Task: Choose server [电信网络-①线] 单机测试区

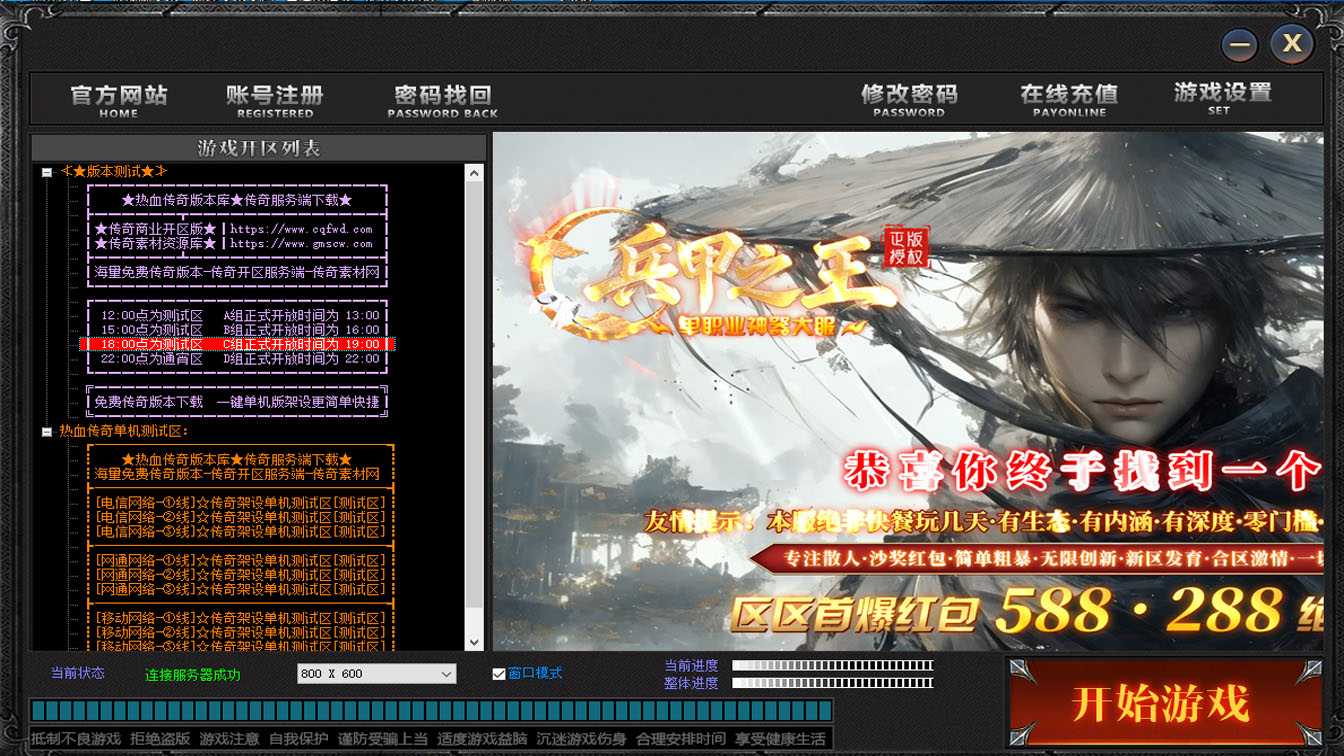Action: [x=240, y=502]
